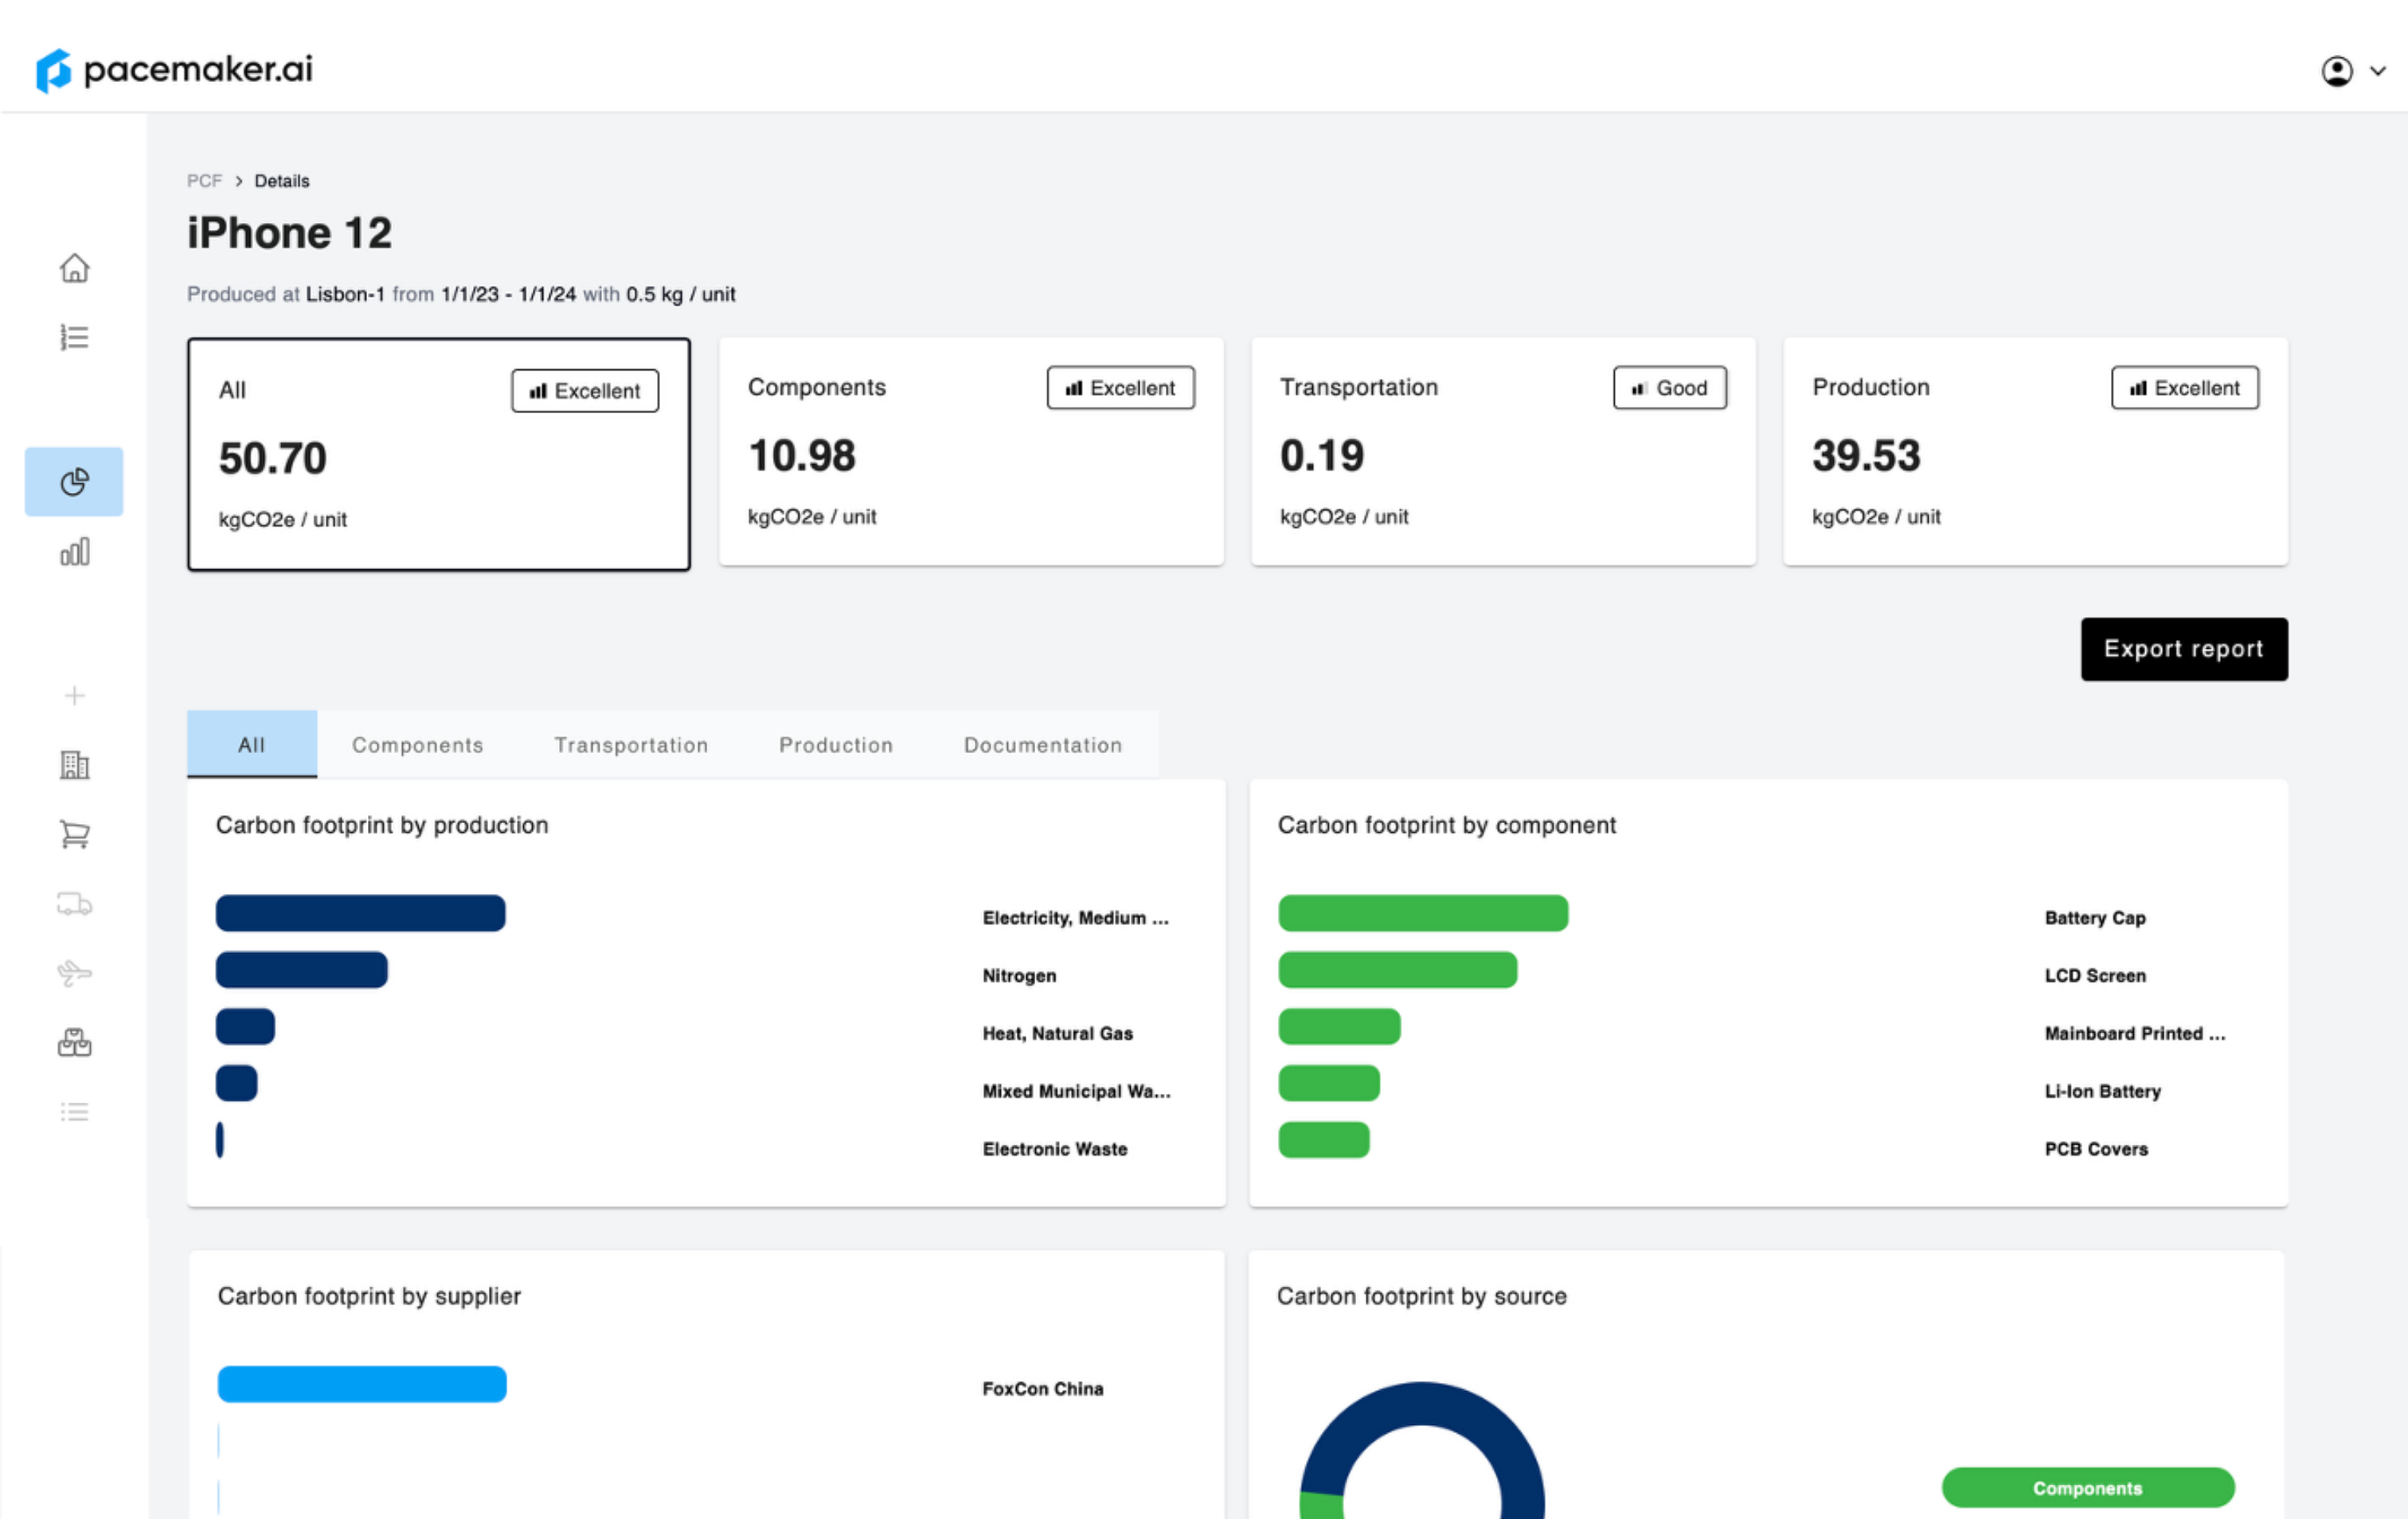Click the LCD Screen green bar
This screenshot has height=1519, width=2408.
pyautogui.click(x=1398, y=970)
